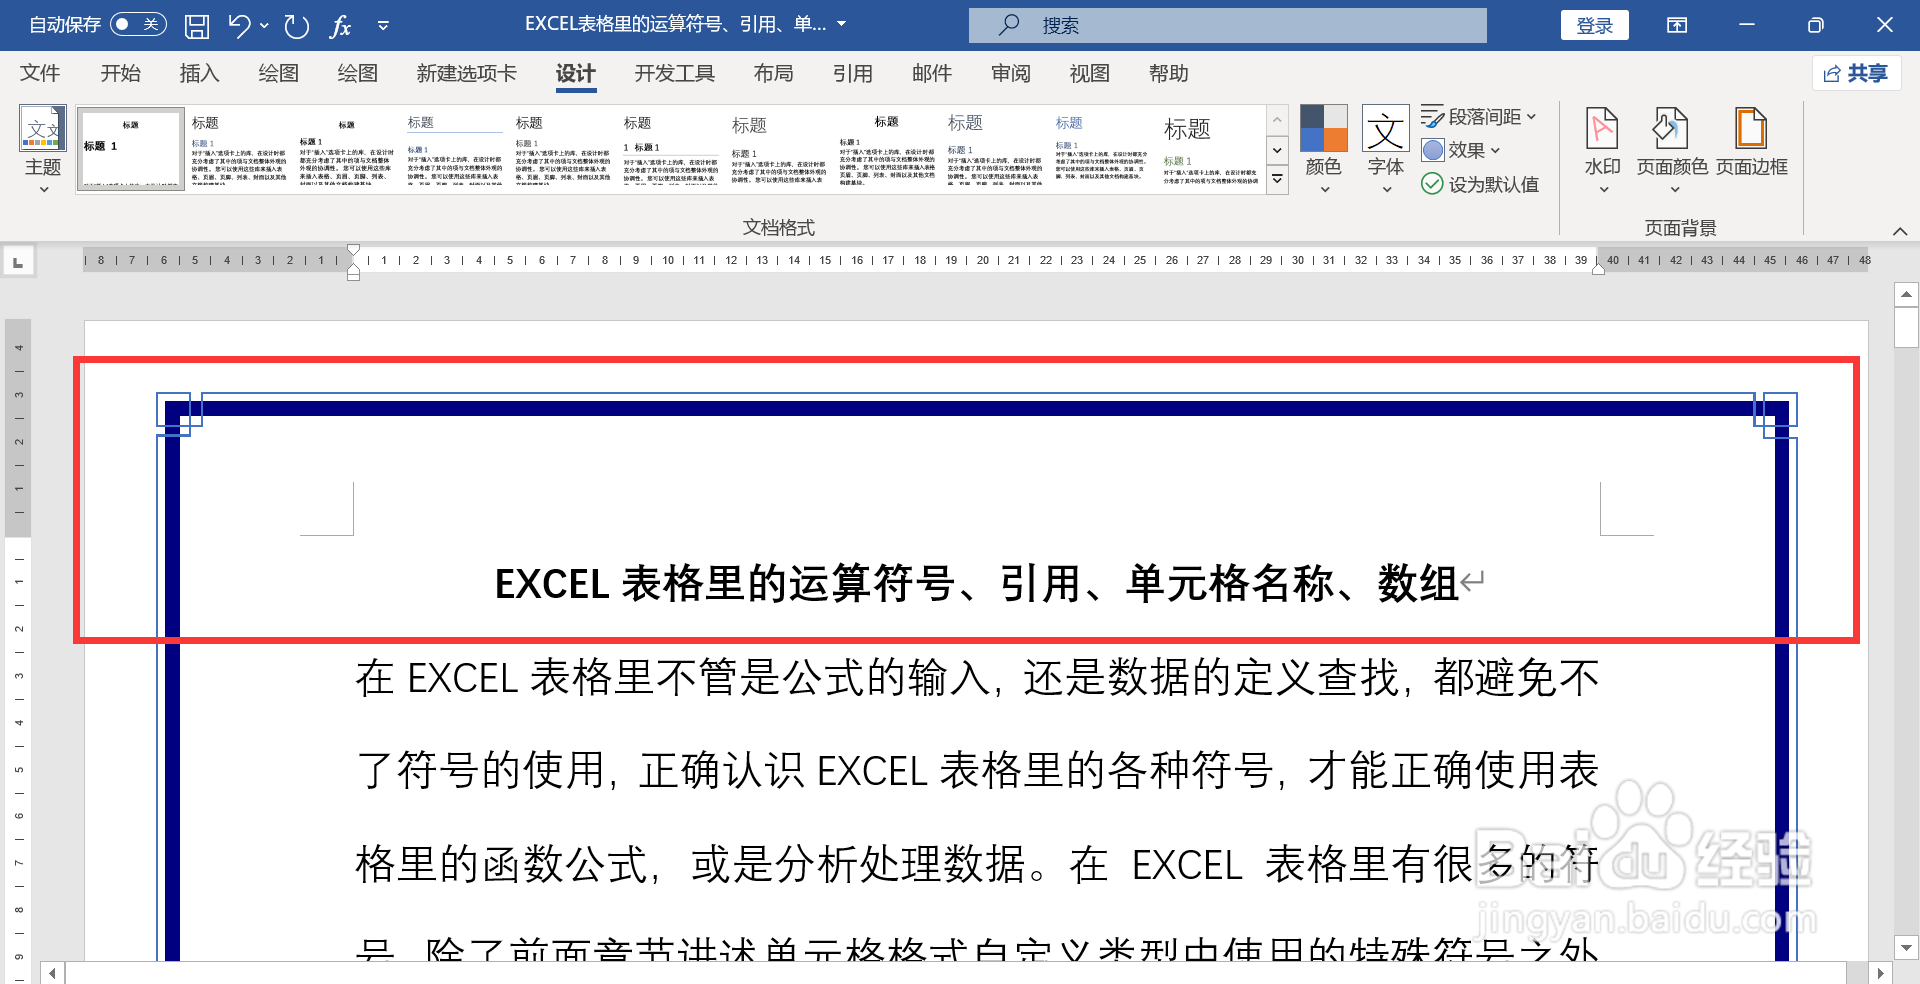Click the Save icon in title bar
Screen dimensions: 1920x984
pyautogui.click(x=197, y=26)
